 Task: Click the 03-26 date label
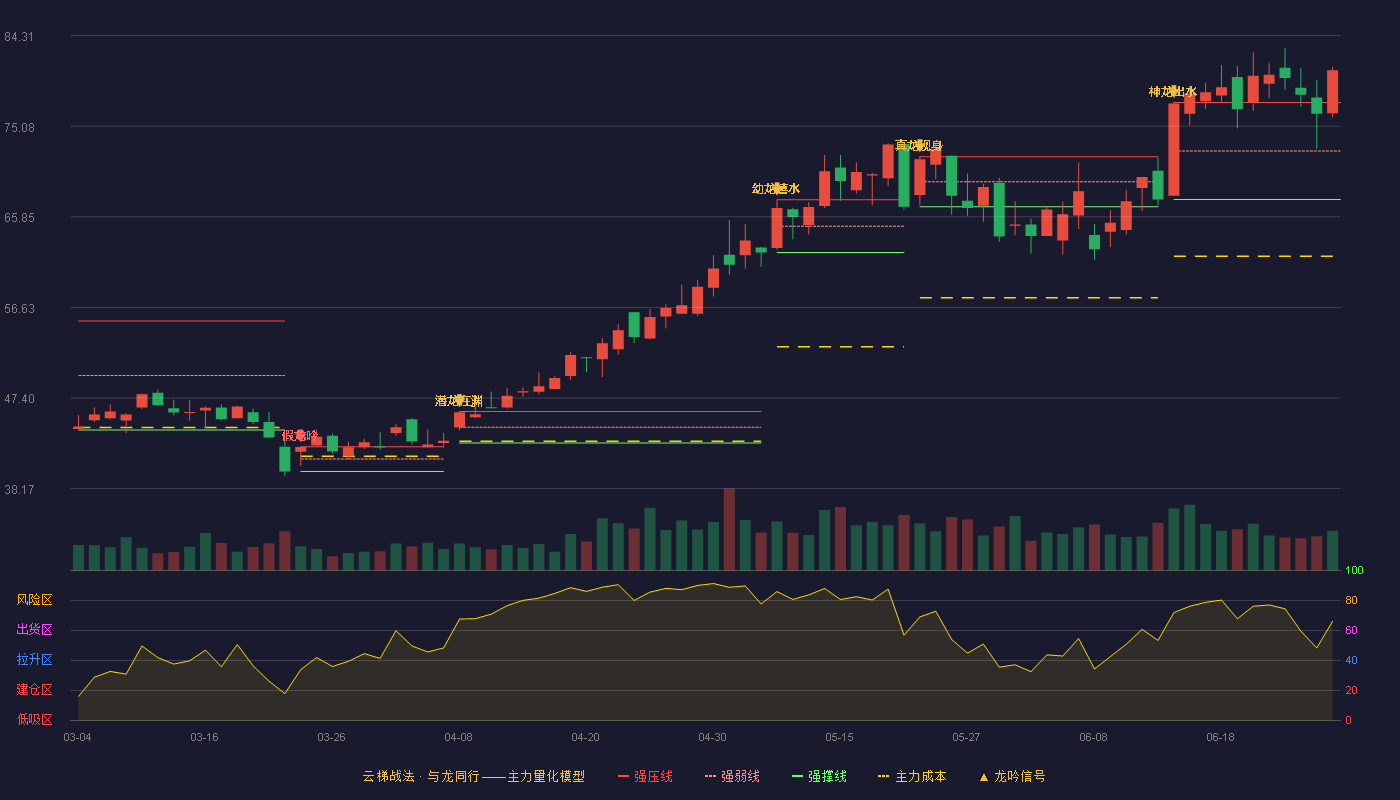[x=331, y=737]
